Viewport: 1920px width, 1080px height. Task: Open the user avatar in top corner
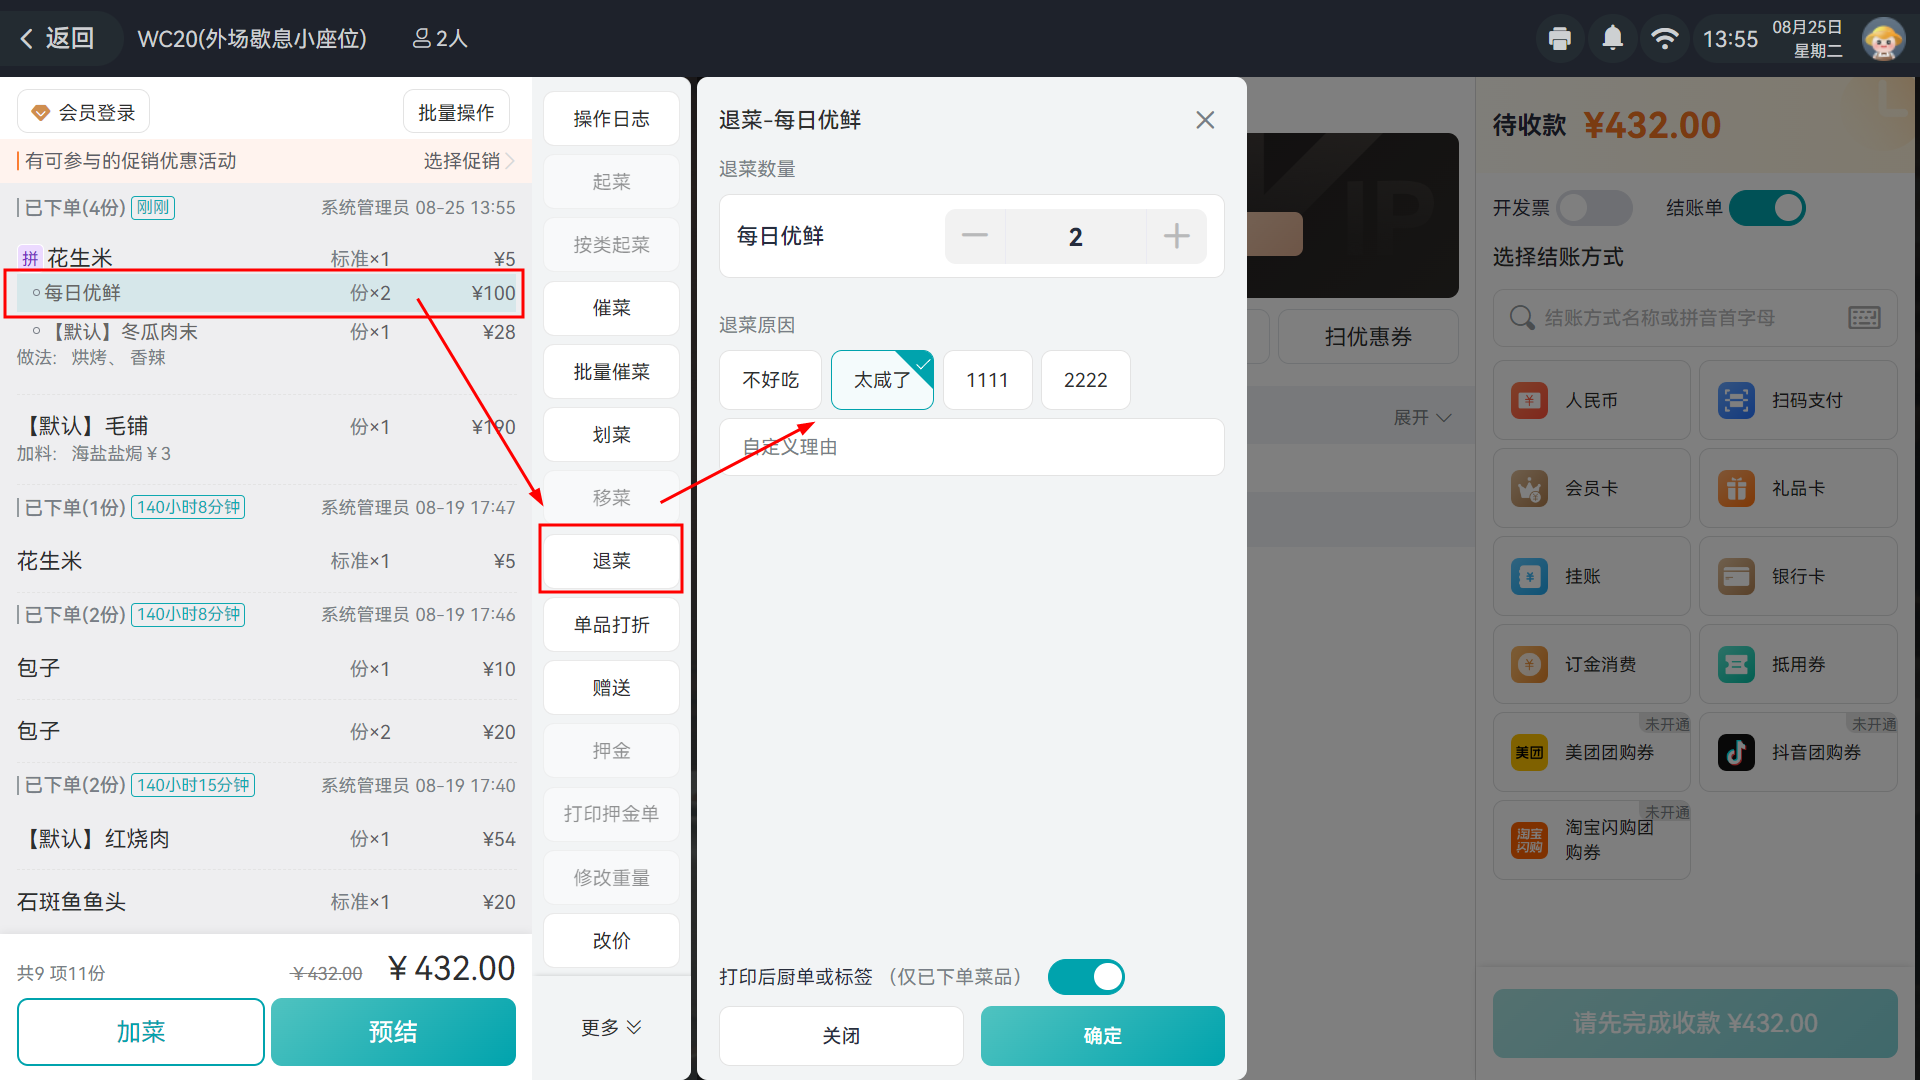point(1883,39)
